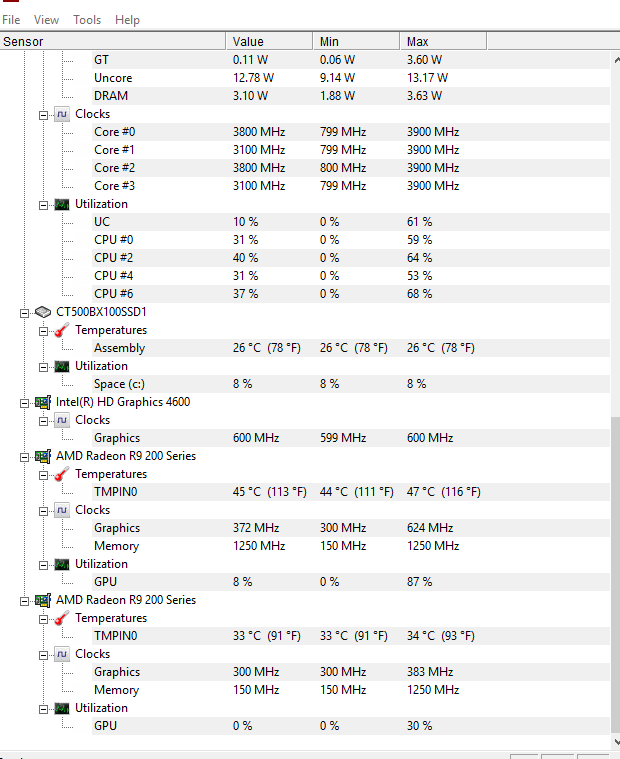620x759 pixels.
Task: Collapse the Intel HD Graphics 4600 node
Action: pos(25,402)
